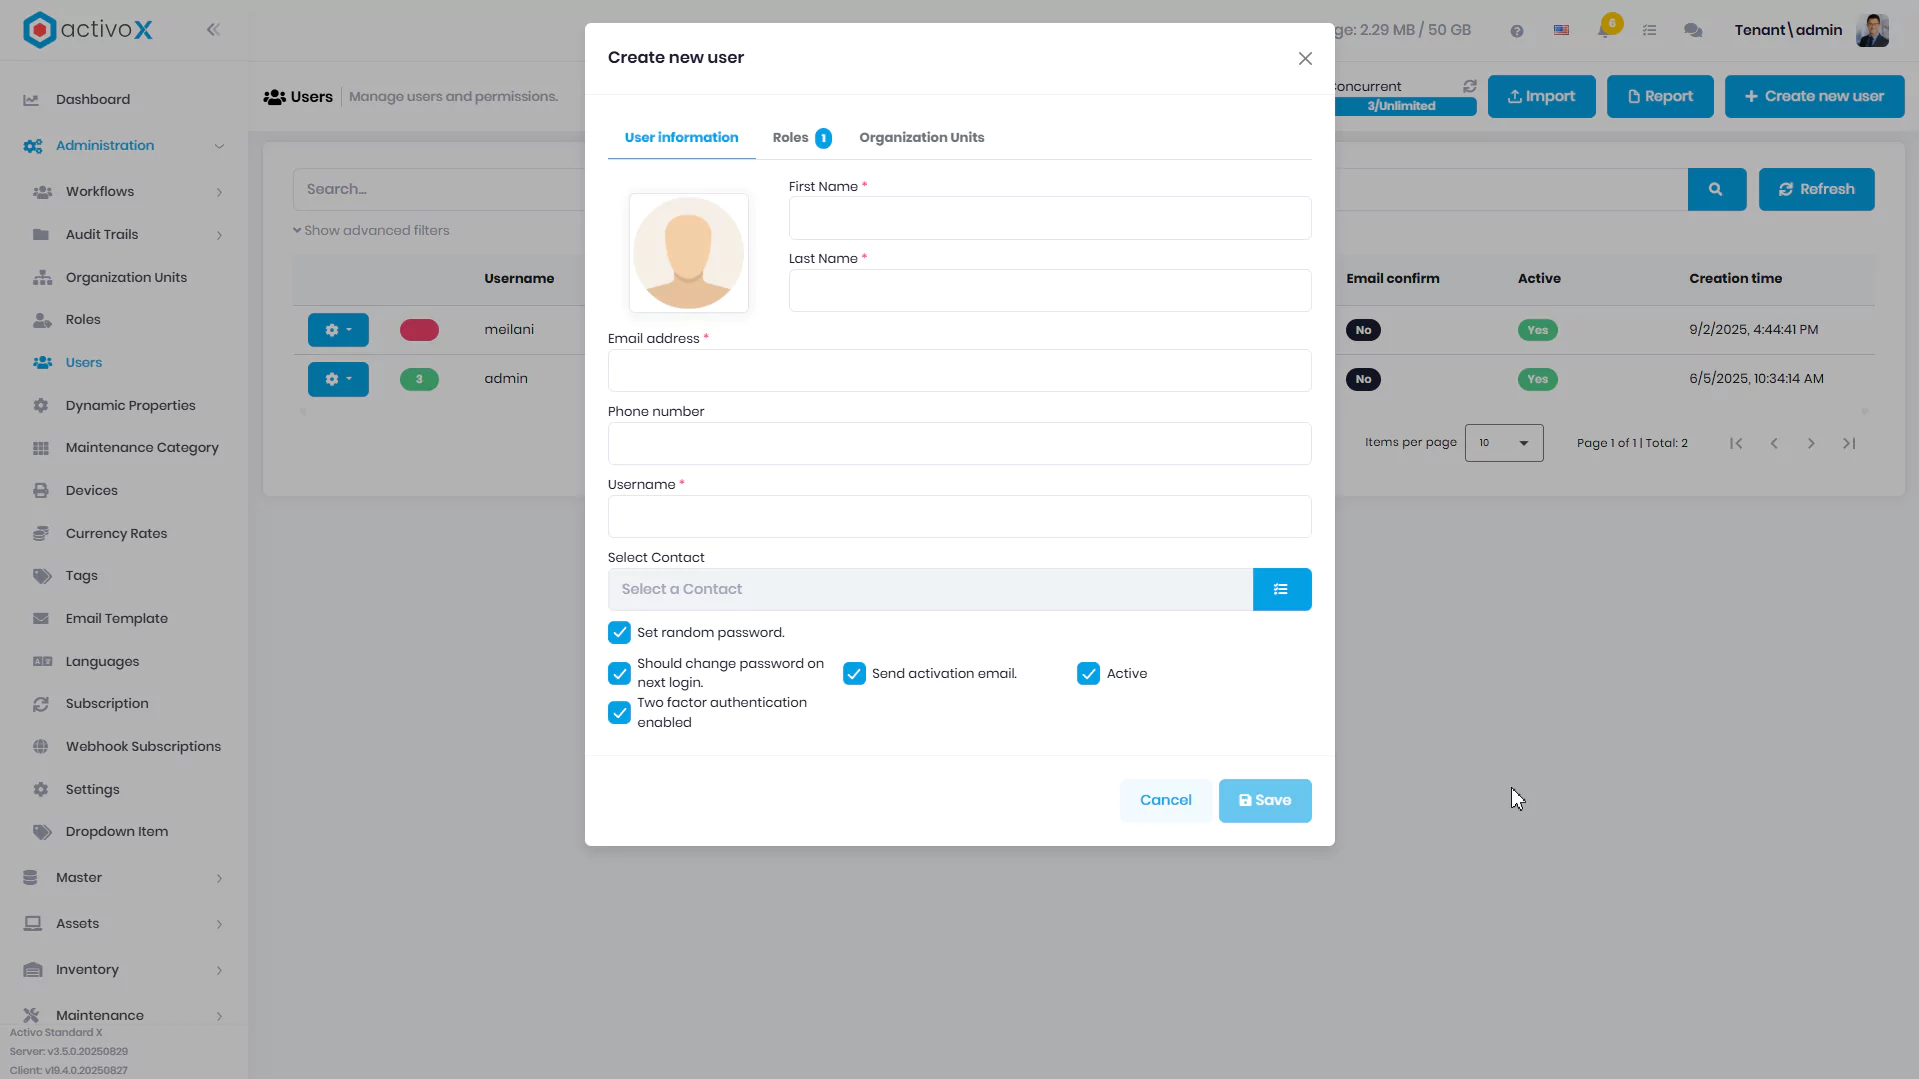The image size is (1919, 1079).
Task: Click Cancel in Create new user dialog
Action: coord(1165,800)
